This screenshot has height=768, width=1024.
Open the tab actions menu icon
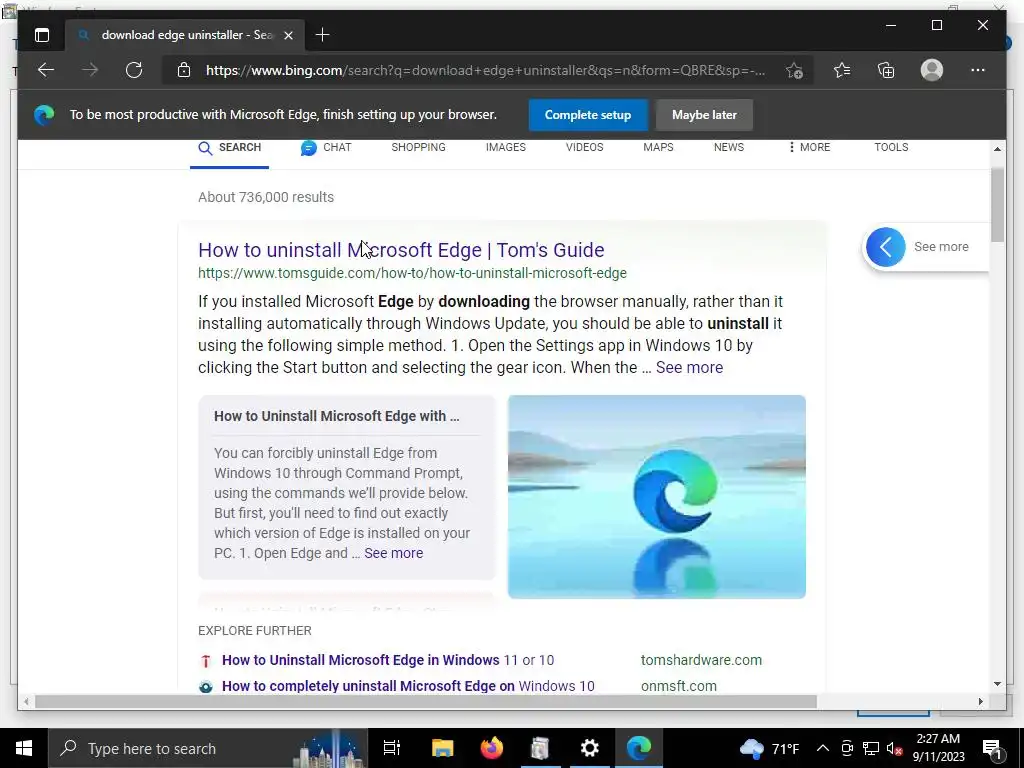point(42,35)
